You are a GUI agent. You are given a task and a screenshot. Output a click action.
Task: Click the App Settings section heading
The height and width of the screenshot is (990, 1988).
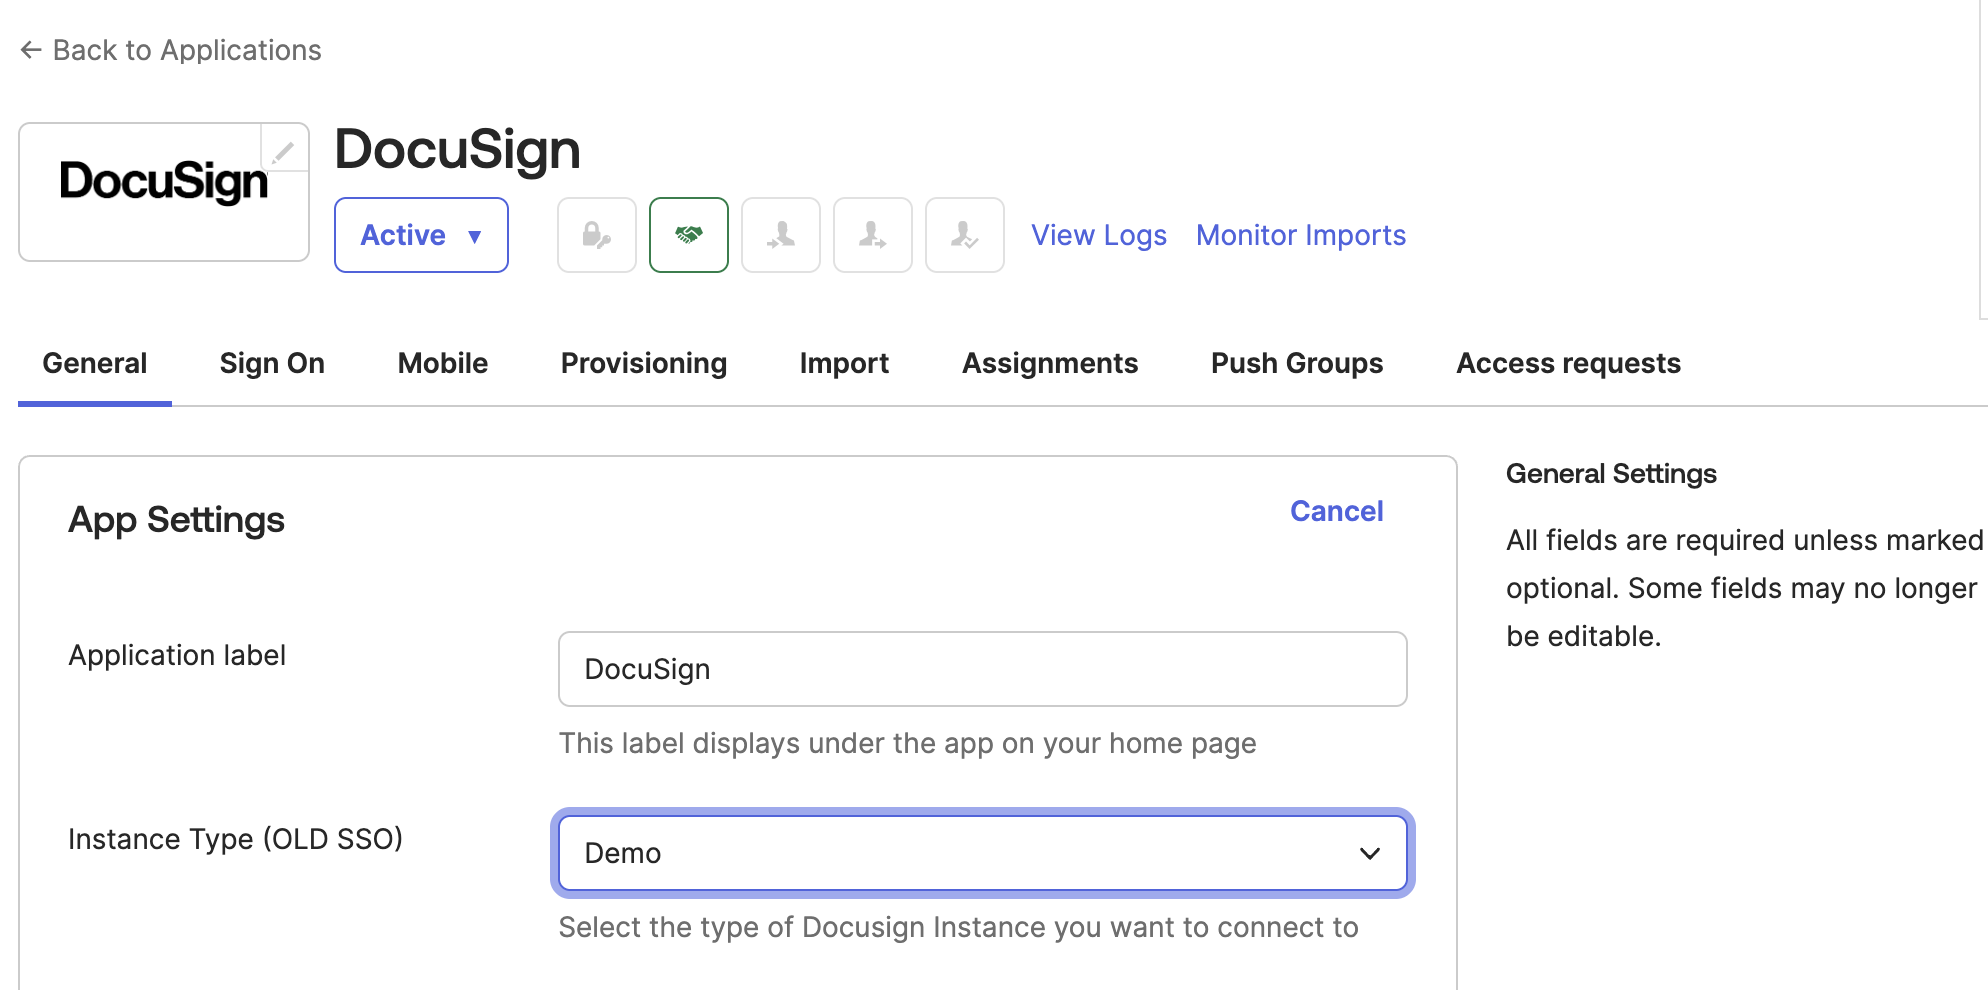point(177,520)
